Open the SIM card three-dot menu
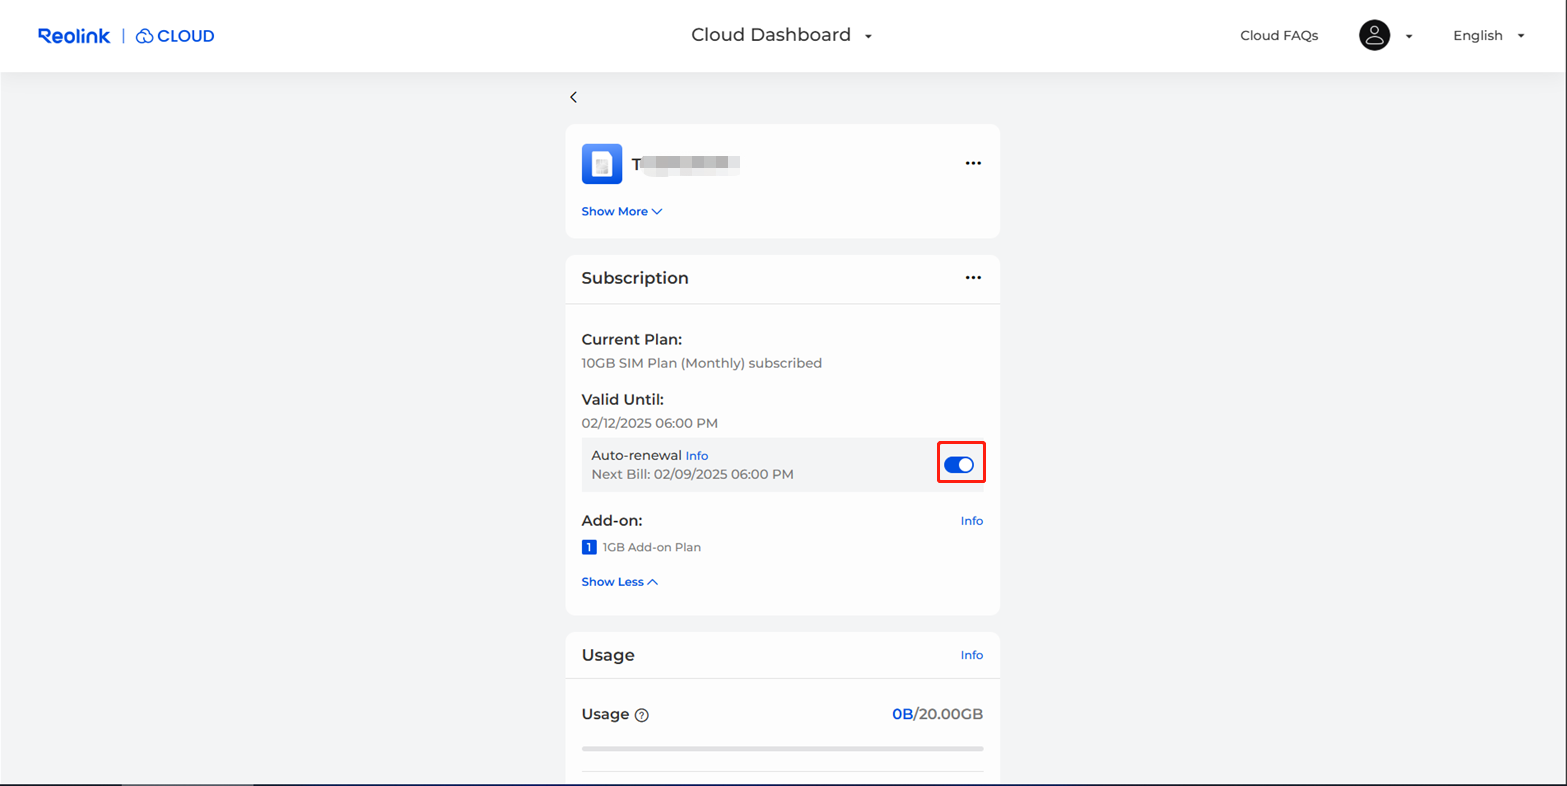1567x786 pixels. click(973, 163)
